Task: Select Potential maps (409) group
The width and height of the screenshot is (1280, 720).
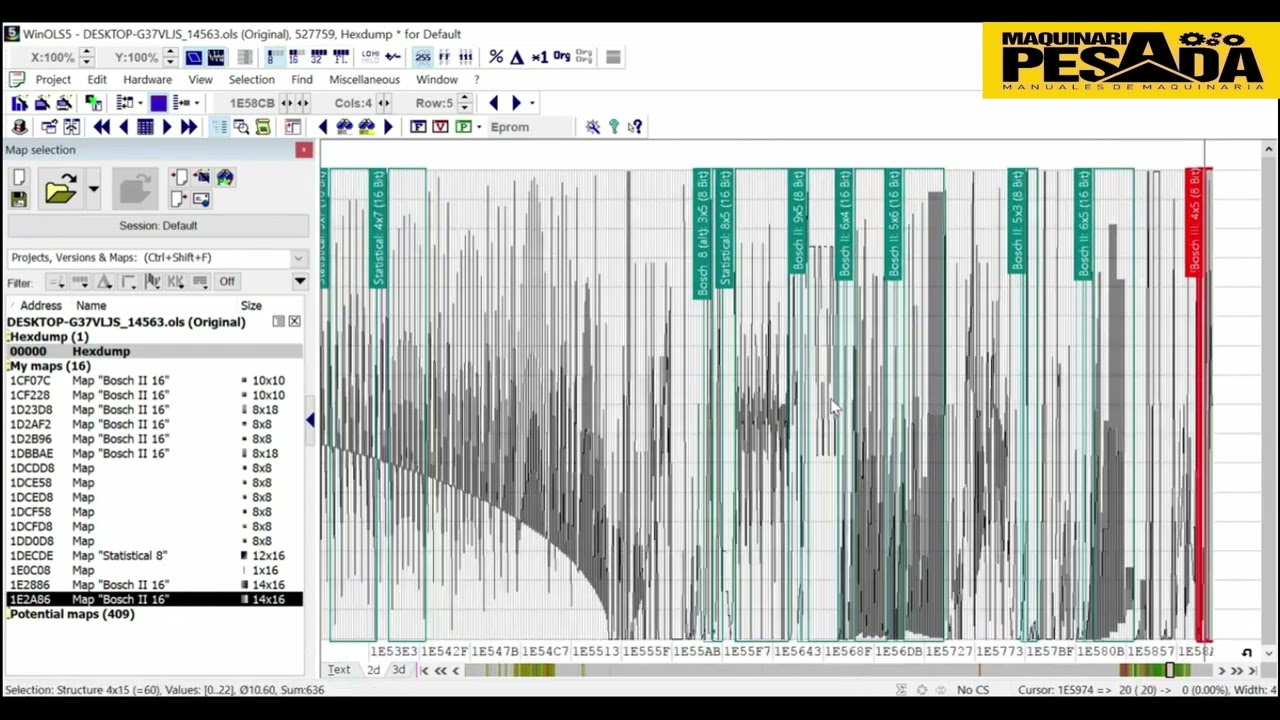Action: tap(71, 614)
